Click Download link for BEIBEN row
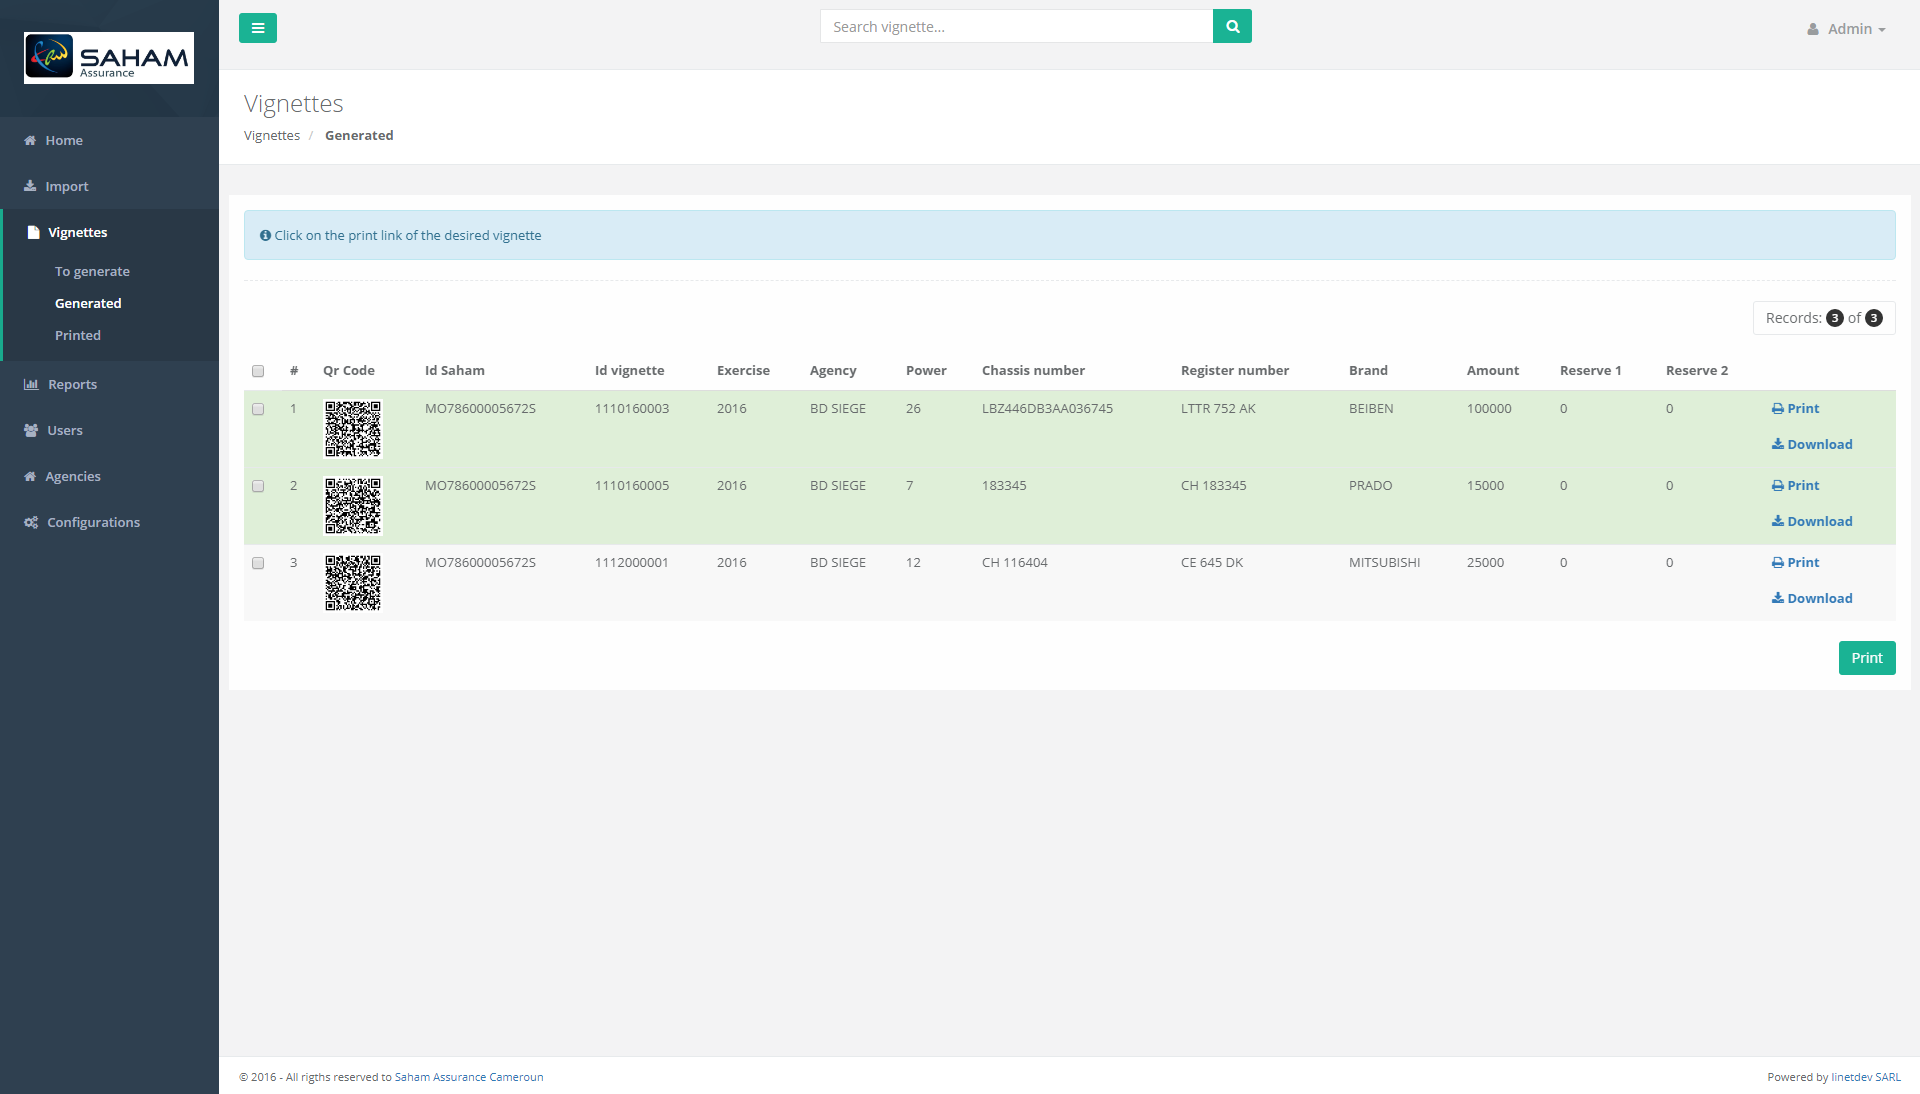 point(1812,445)
